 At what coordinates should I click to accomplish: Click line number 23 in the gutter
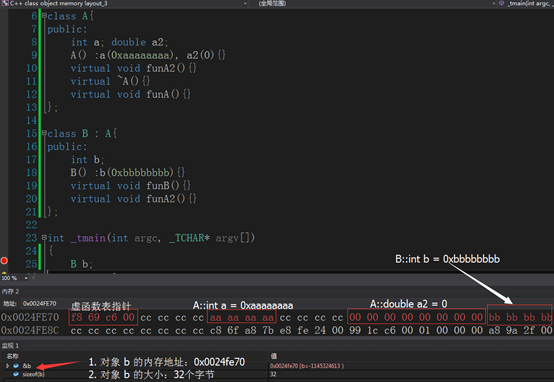pyautogui.click(x=31, y=237)
